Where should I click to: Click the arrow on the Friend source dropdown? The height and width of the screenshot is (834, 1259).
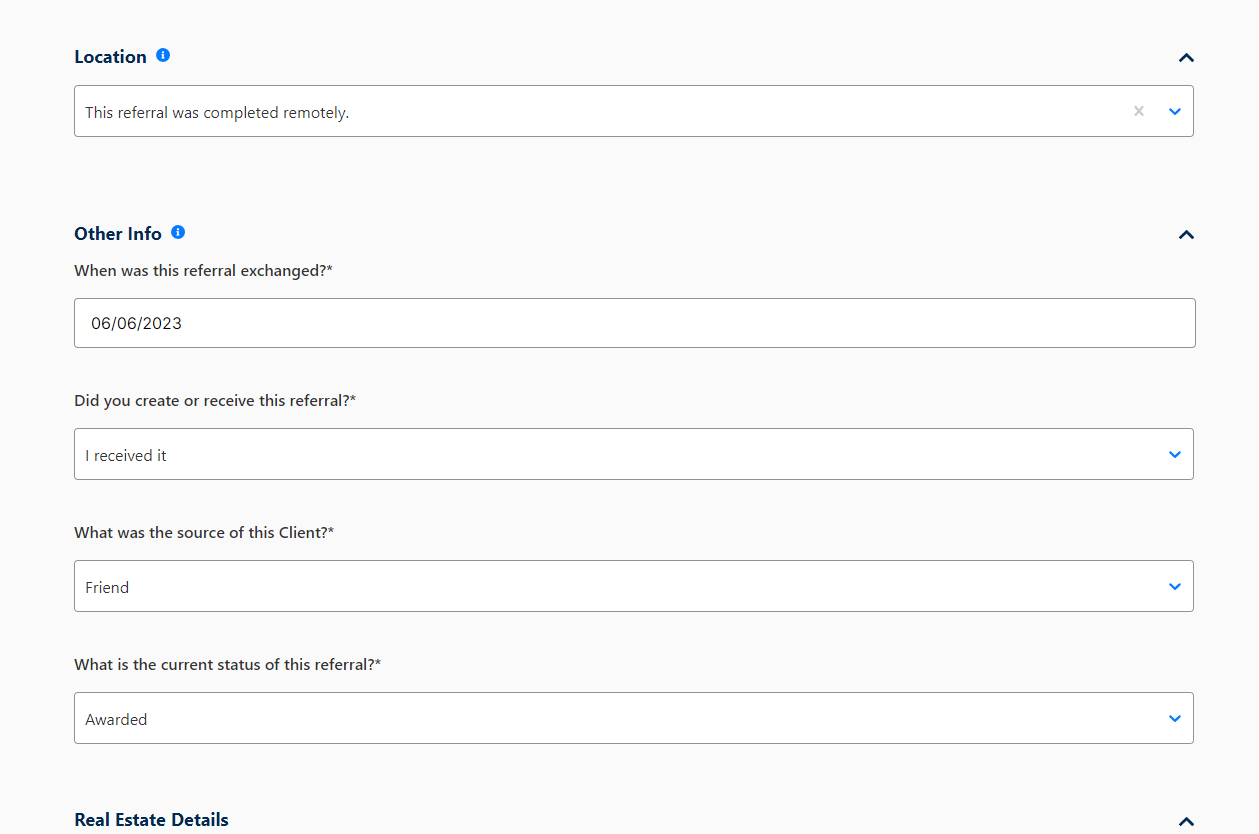coord(1175,586)
